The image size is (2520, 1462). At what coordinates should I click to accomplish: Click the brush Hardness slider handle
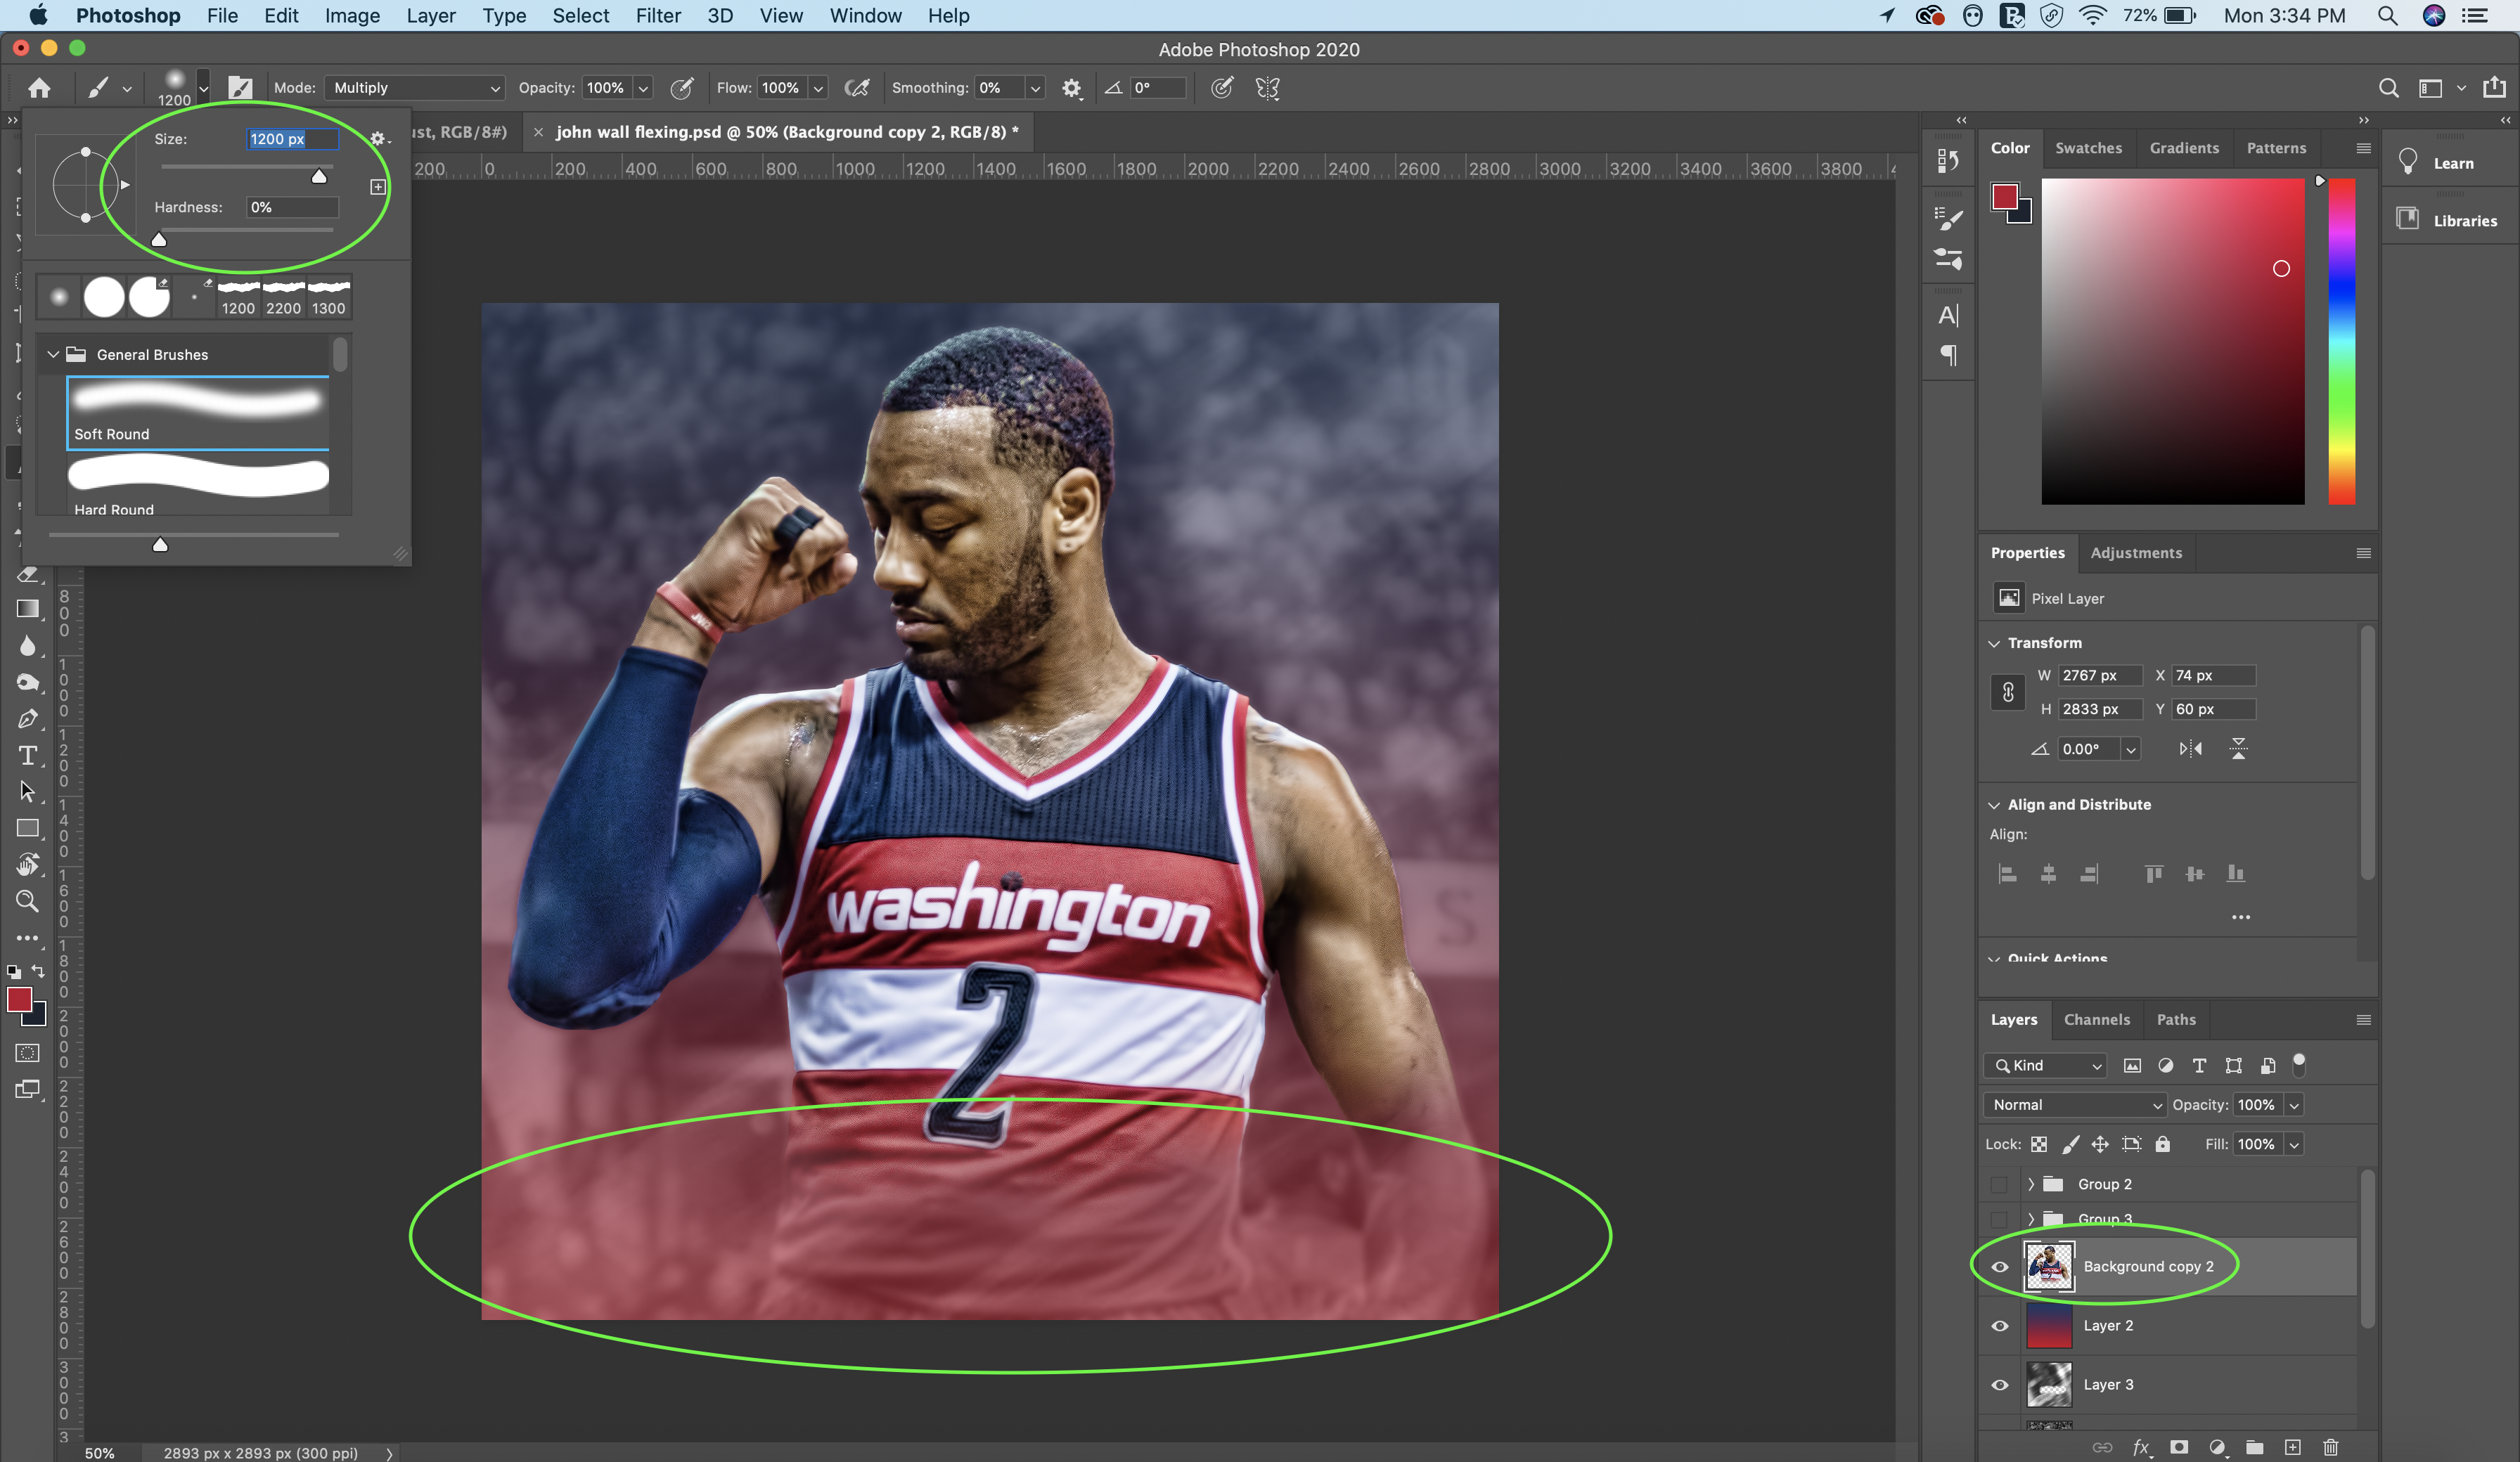click(159, 239)
